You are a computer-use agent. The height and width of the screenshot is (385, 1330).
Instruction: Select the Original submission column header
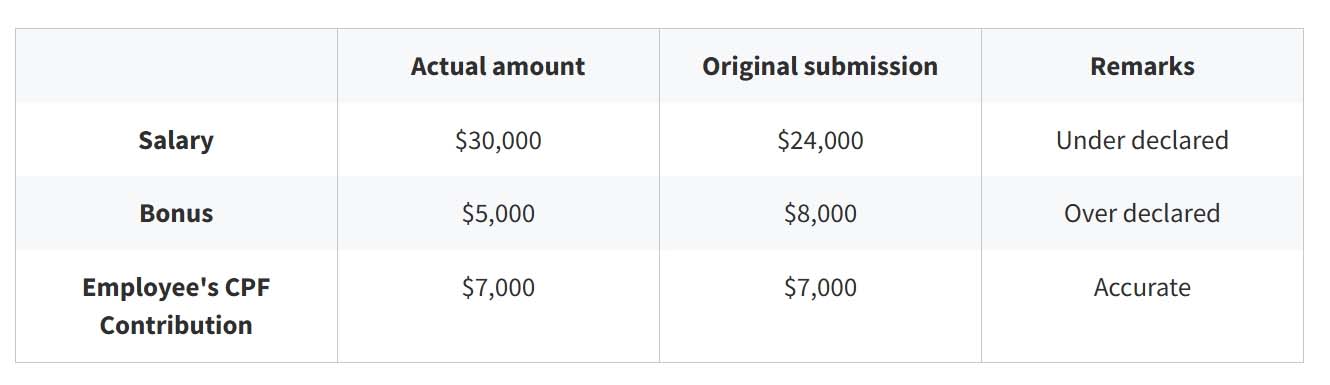820,66
